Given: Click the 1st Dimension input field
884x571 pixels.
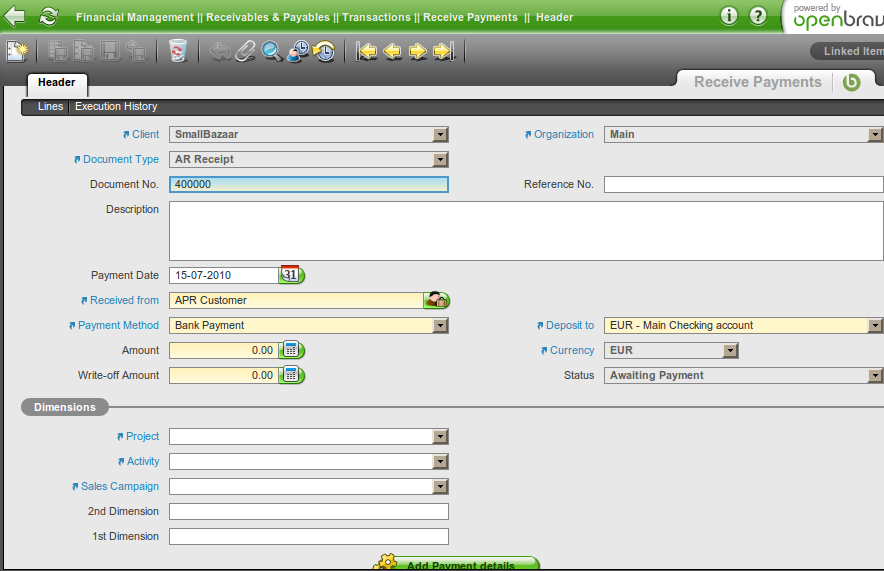Looking at the screenshot, I should point(309,537).
